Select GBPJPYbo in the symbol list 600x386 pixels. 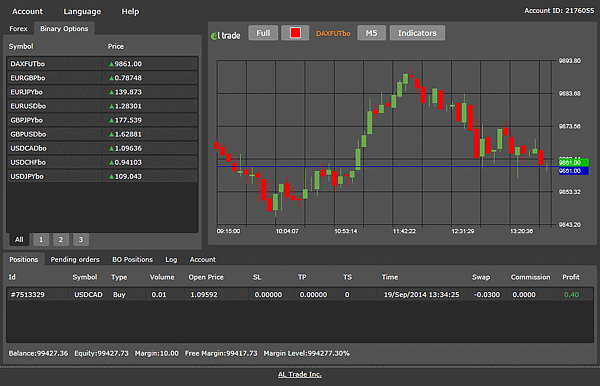[x=102, y=120]
